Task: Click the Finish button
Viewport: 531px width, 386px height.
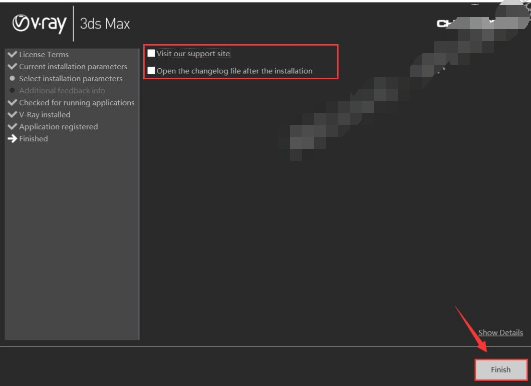Action: tap(501, 369)
